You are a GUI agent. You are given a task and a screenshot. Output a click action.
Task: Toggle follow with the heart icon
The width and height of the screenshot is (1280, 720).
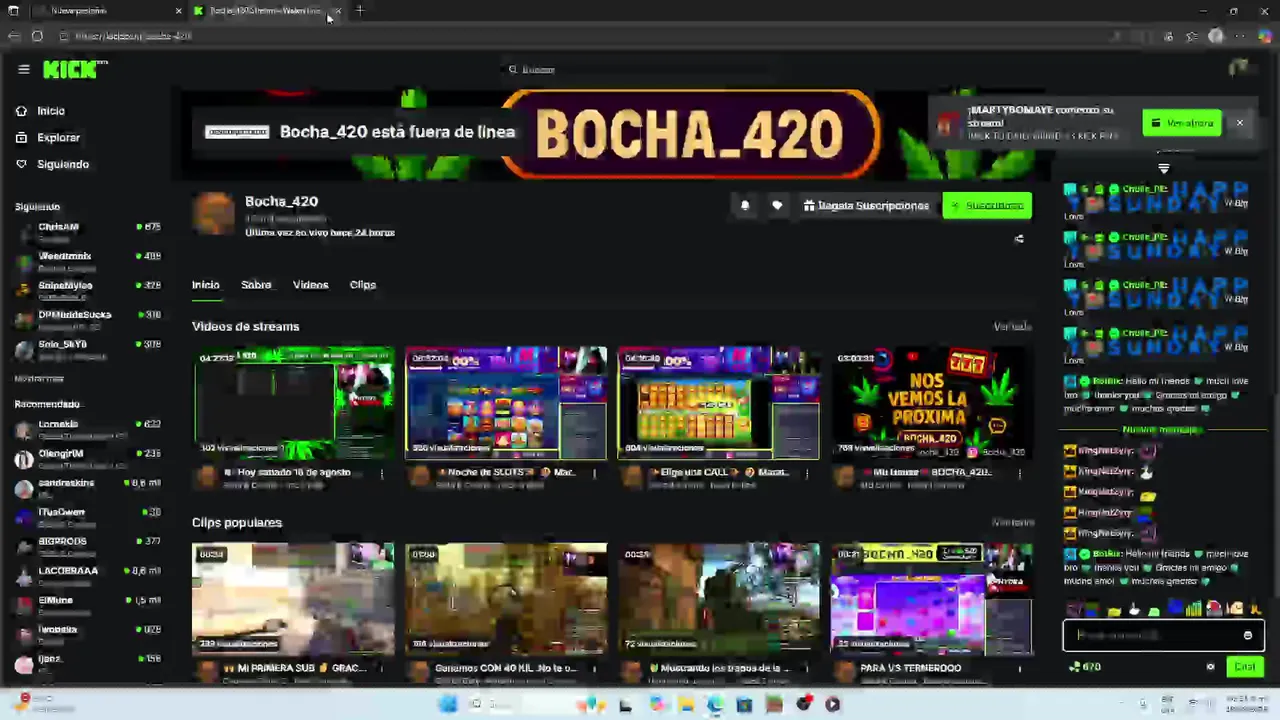(x=777, y=205)
